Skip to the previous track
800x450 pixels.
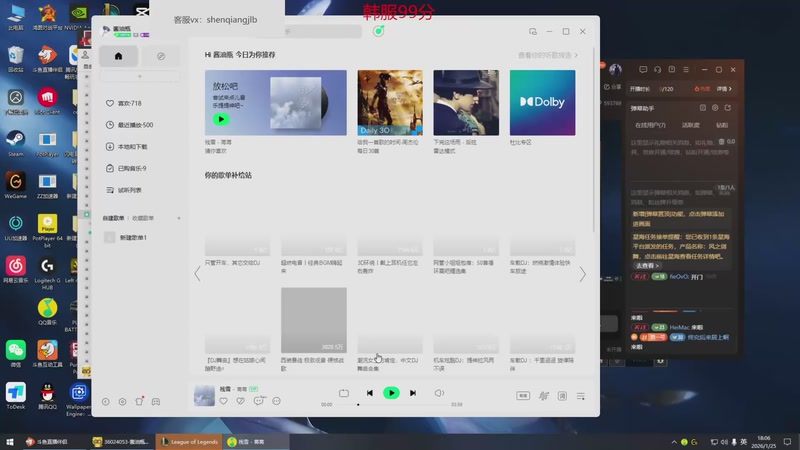(x=369, y=393)
